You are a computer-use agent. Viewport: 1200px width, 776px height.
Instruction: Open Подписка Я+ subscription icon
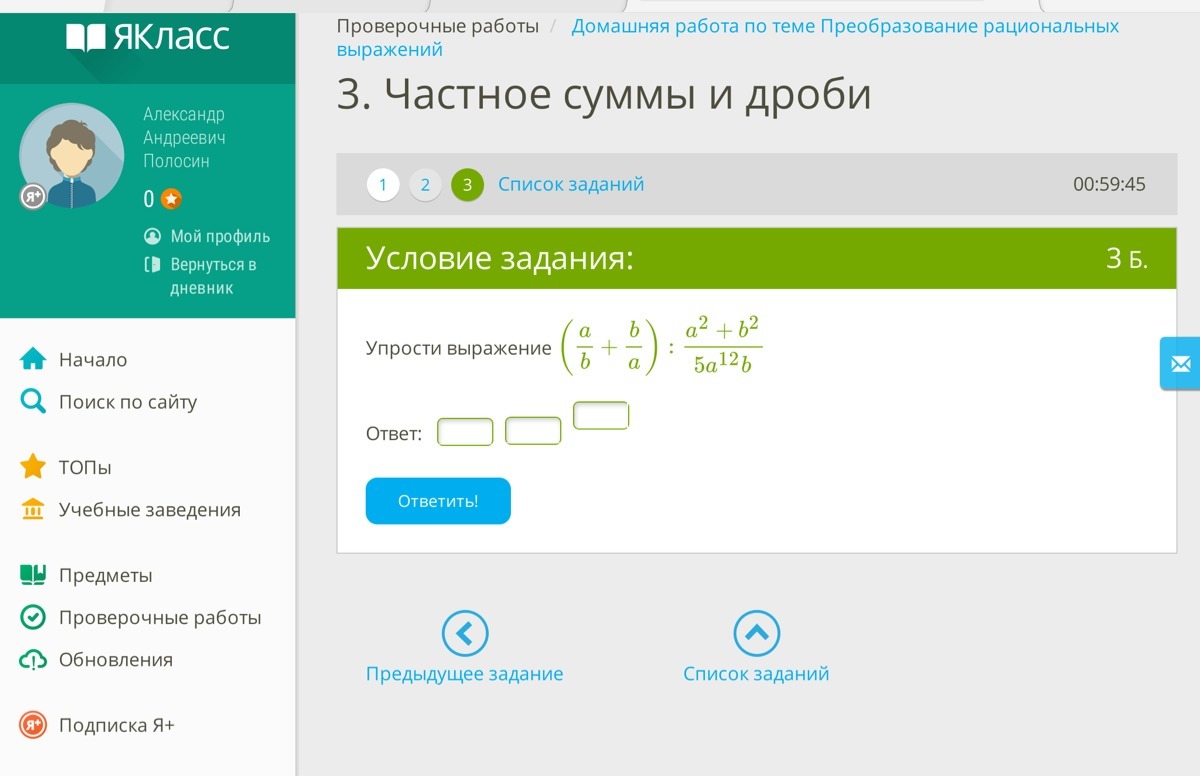33,726
